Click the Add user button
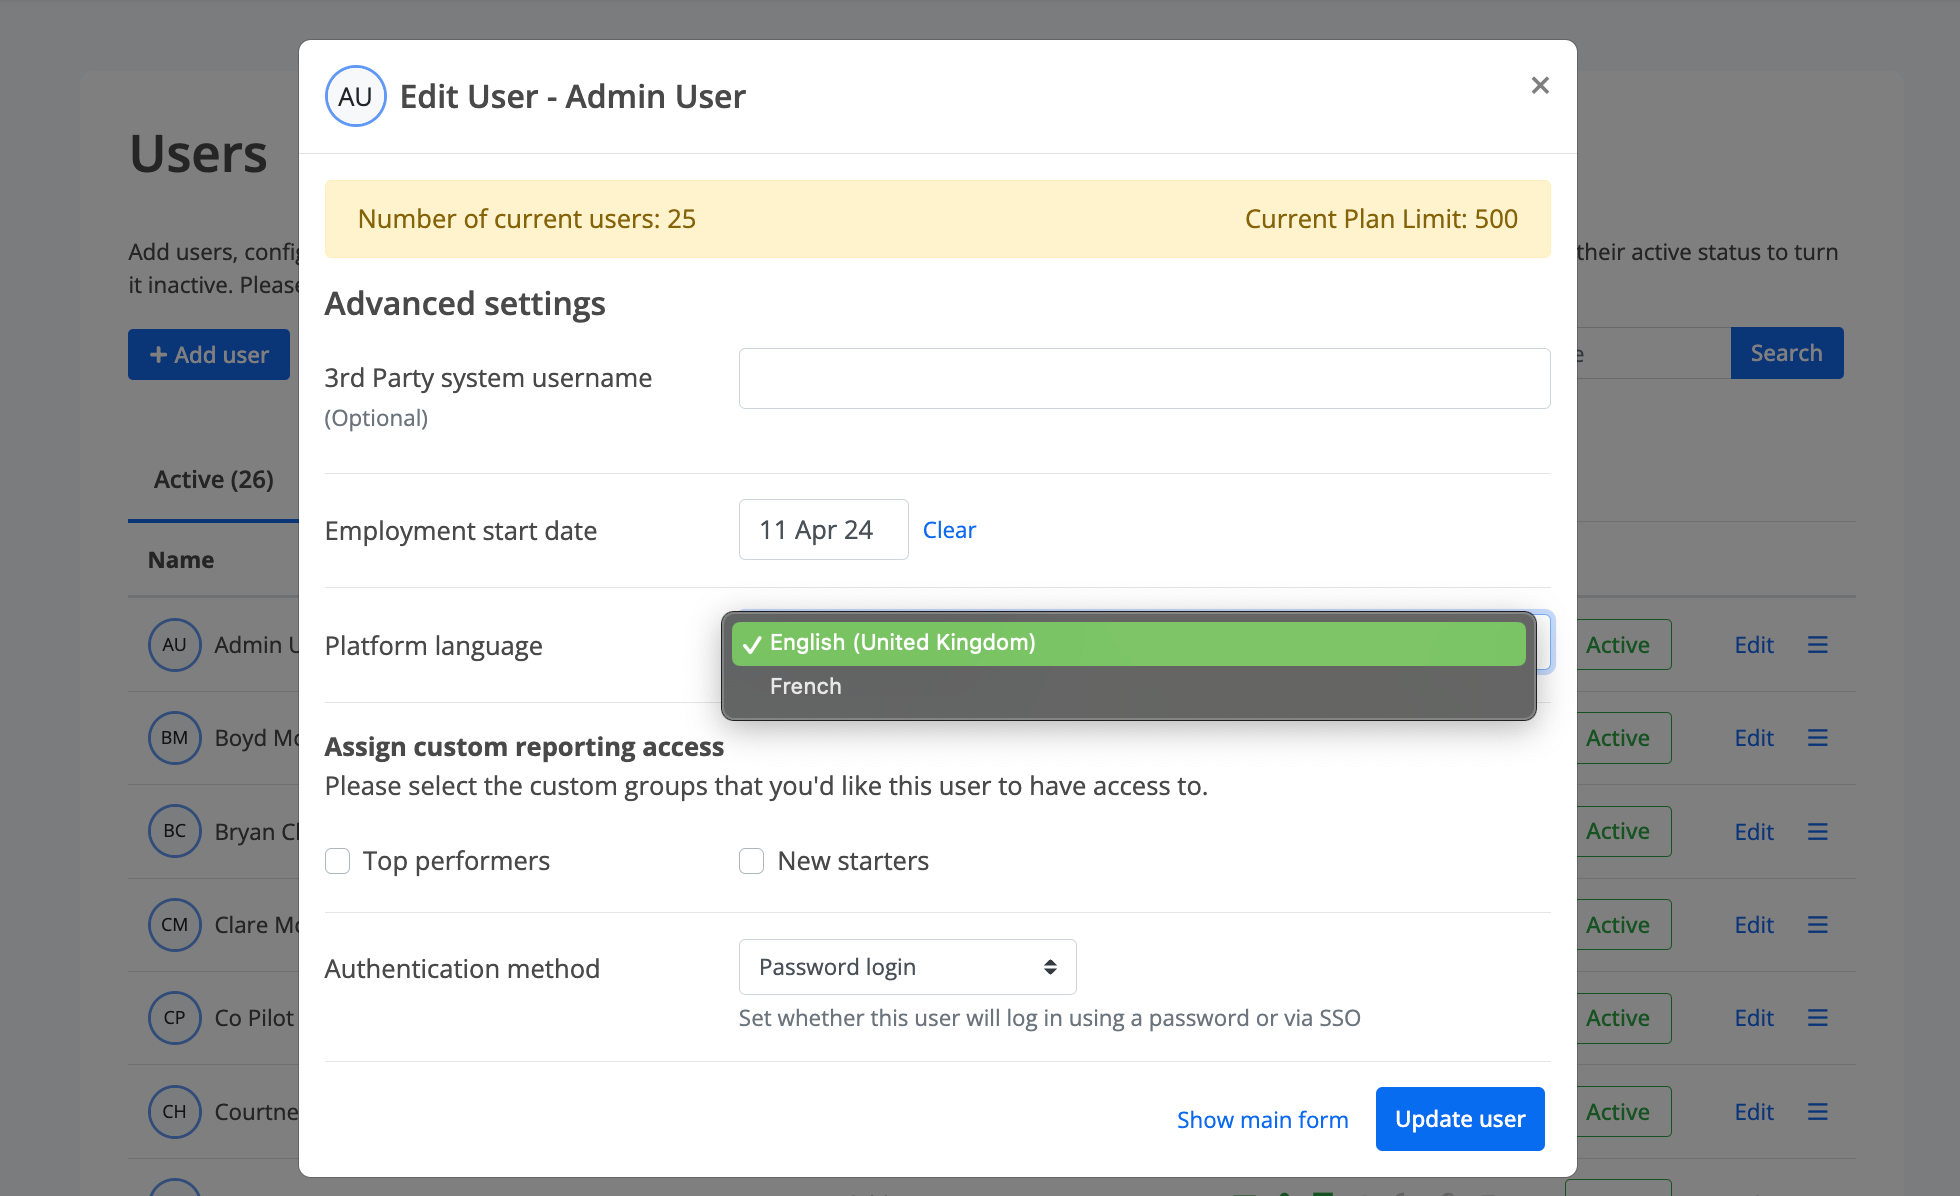The height and width of the screenshot is (1196, 1960). (209, 353)
